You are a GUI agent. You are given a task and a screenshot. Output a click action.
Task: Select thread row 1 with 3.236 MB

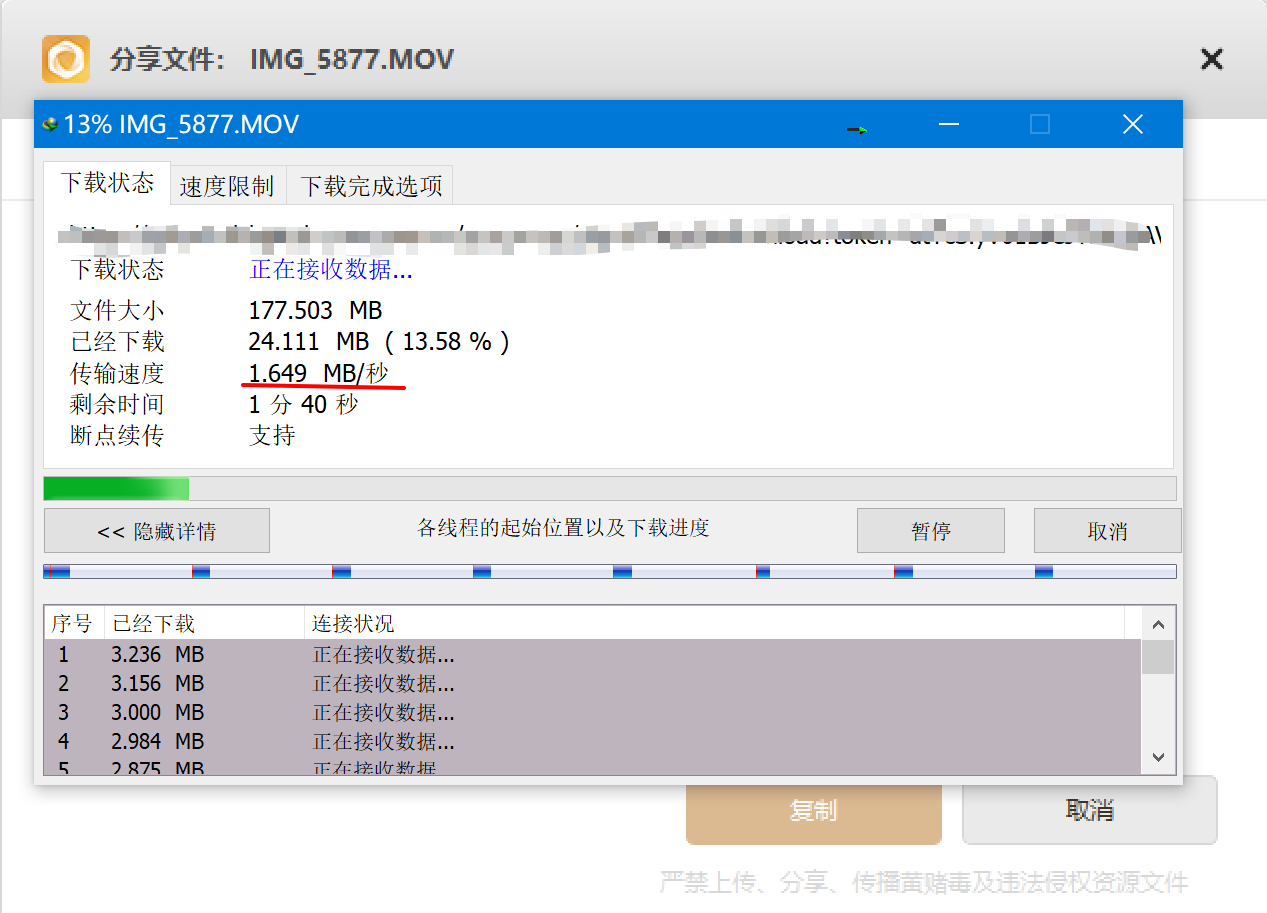click(592, 655)
